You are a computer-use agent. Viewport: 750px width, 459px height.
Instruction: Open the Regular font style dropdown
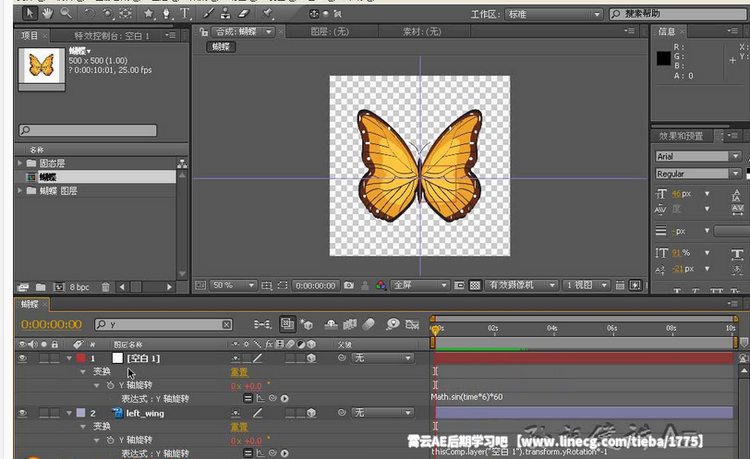pyautogui.click(x=698, y=174)
